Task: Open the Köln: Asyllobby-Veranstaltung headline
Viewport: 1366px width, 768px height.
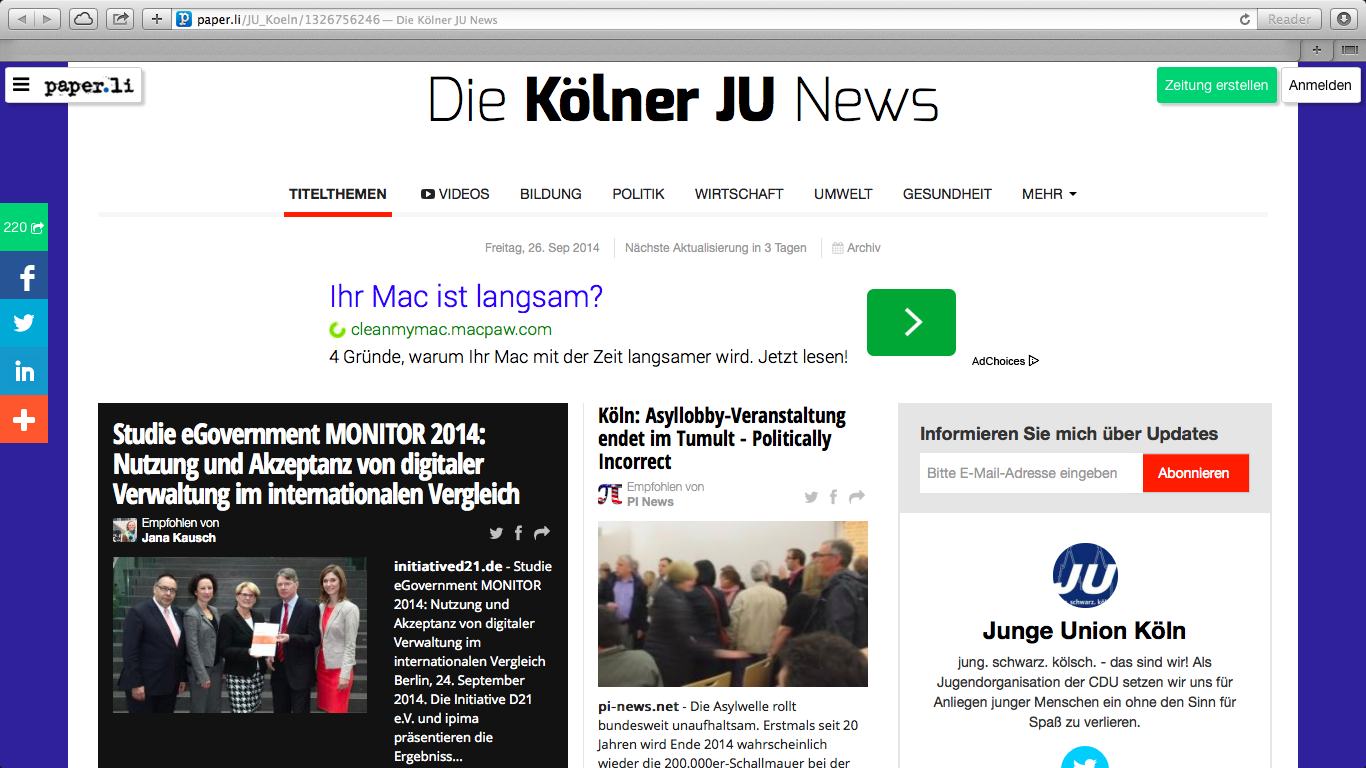Action: 722,438
